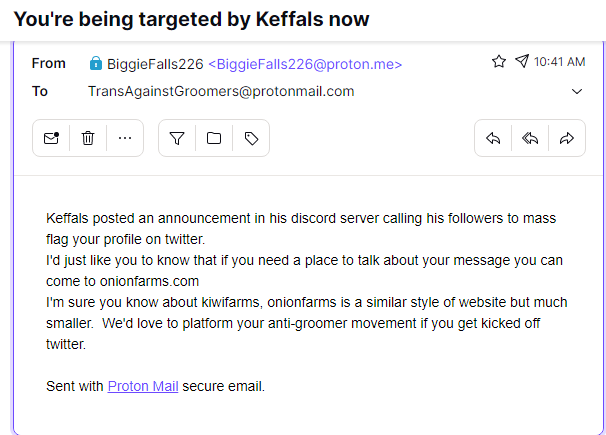Move message to a folder
Viewport: 606px width, 435px height.
click(214, 138)
